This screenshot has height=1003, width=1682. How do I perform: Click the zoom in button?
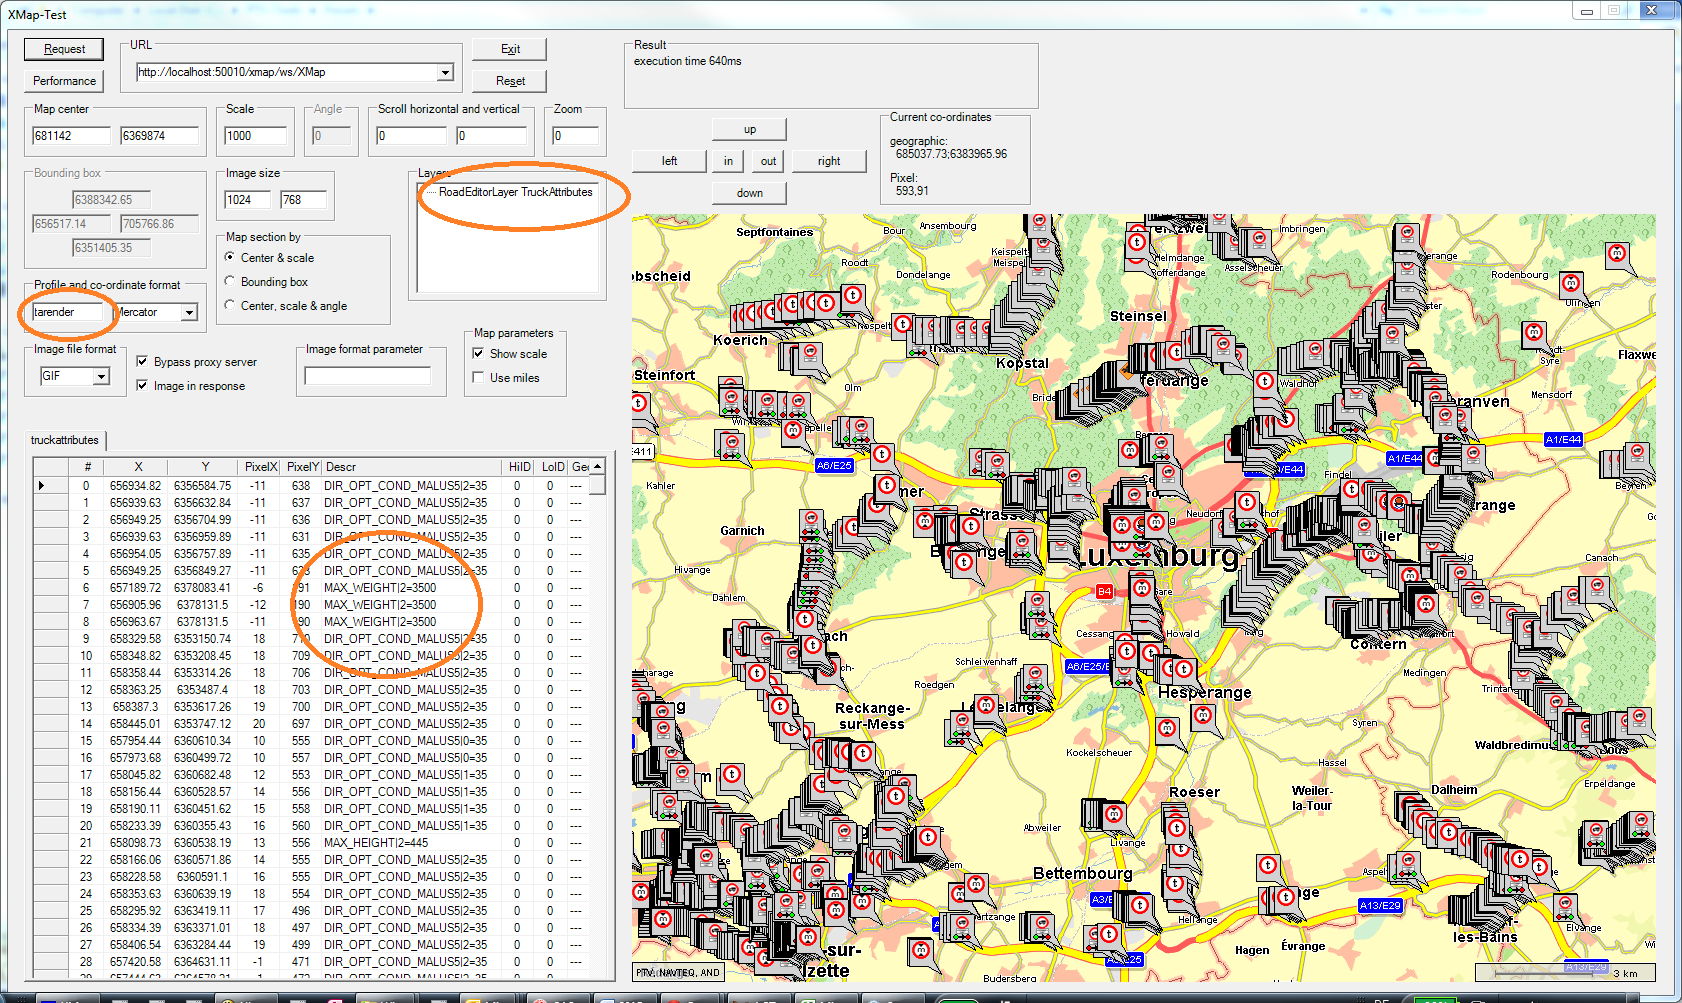point(728,161)
